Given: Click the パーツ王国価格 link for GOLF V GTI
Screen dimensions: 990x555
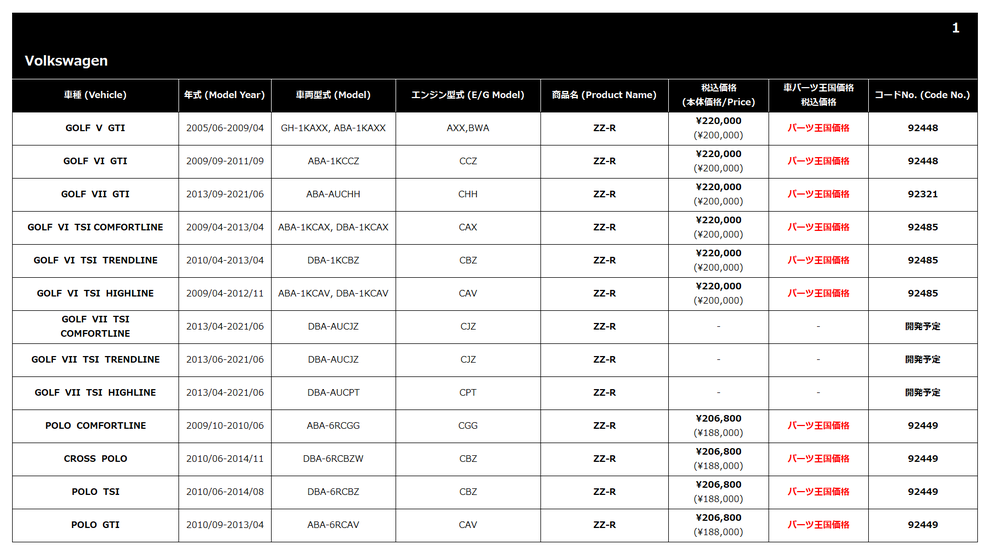Looking at the screenshot, I should (818, 128).
